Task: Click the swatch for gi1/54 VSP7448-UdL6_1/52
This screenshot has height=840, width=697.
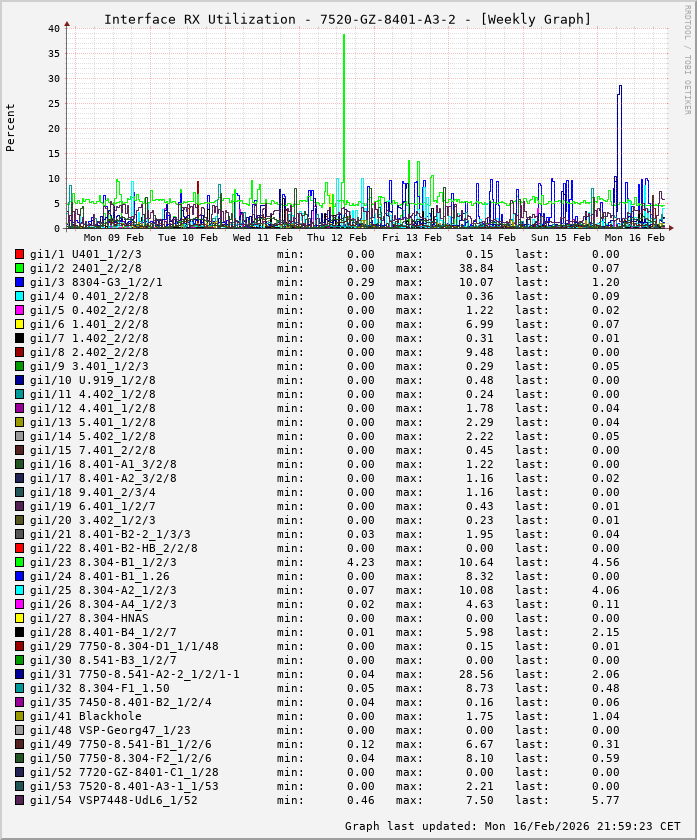Action: pos(19,800)
